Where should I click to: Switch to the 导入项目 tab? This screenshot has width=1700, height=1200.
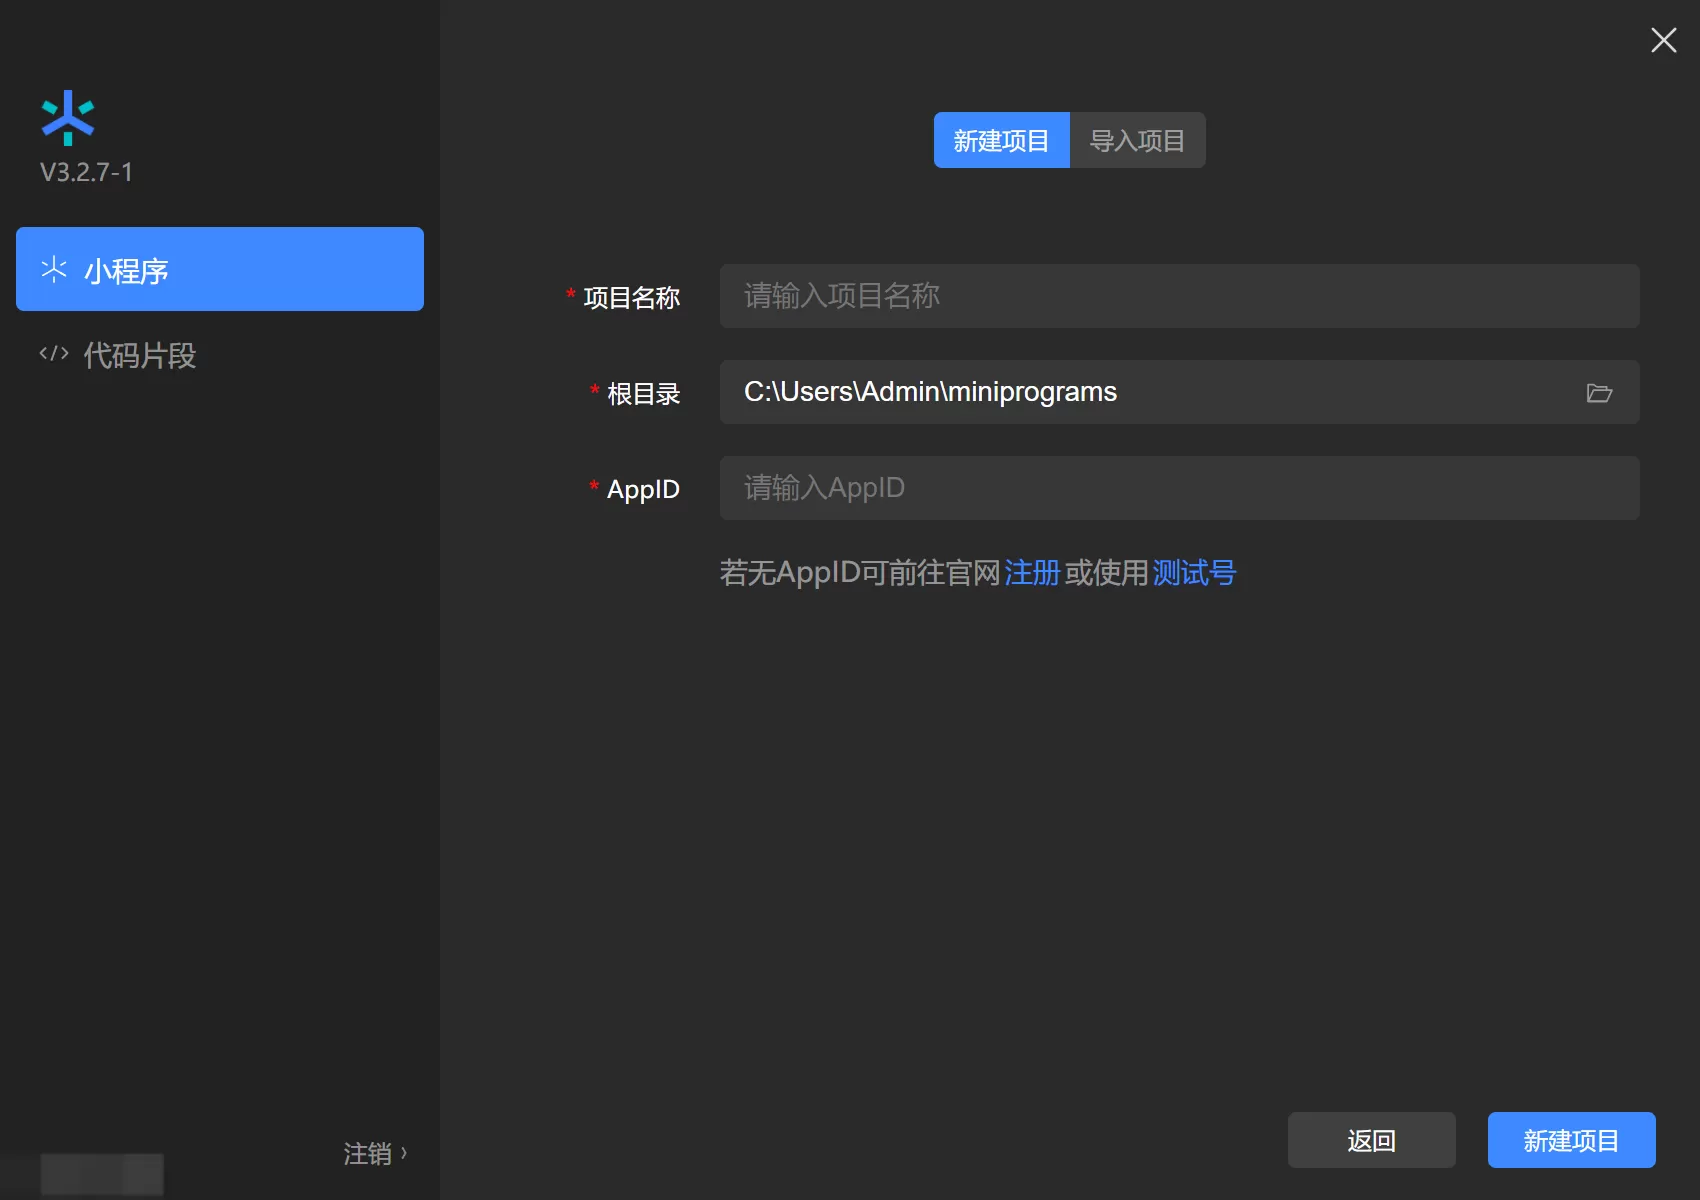click(x=1137, y=140)
